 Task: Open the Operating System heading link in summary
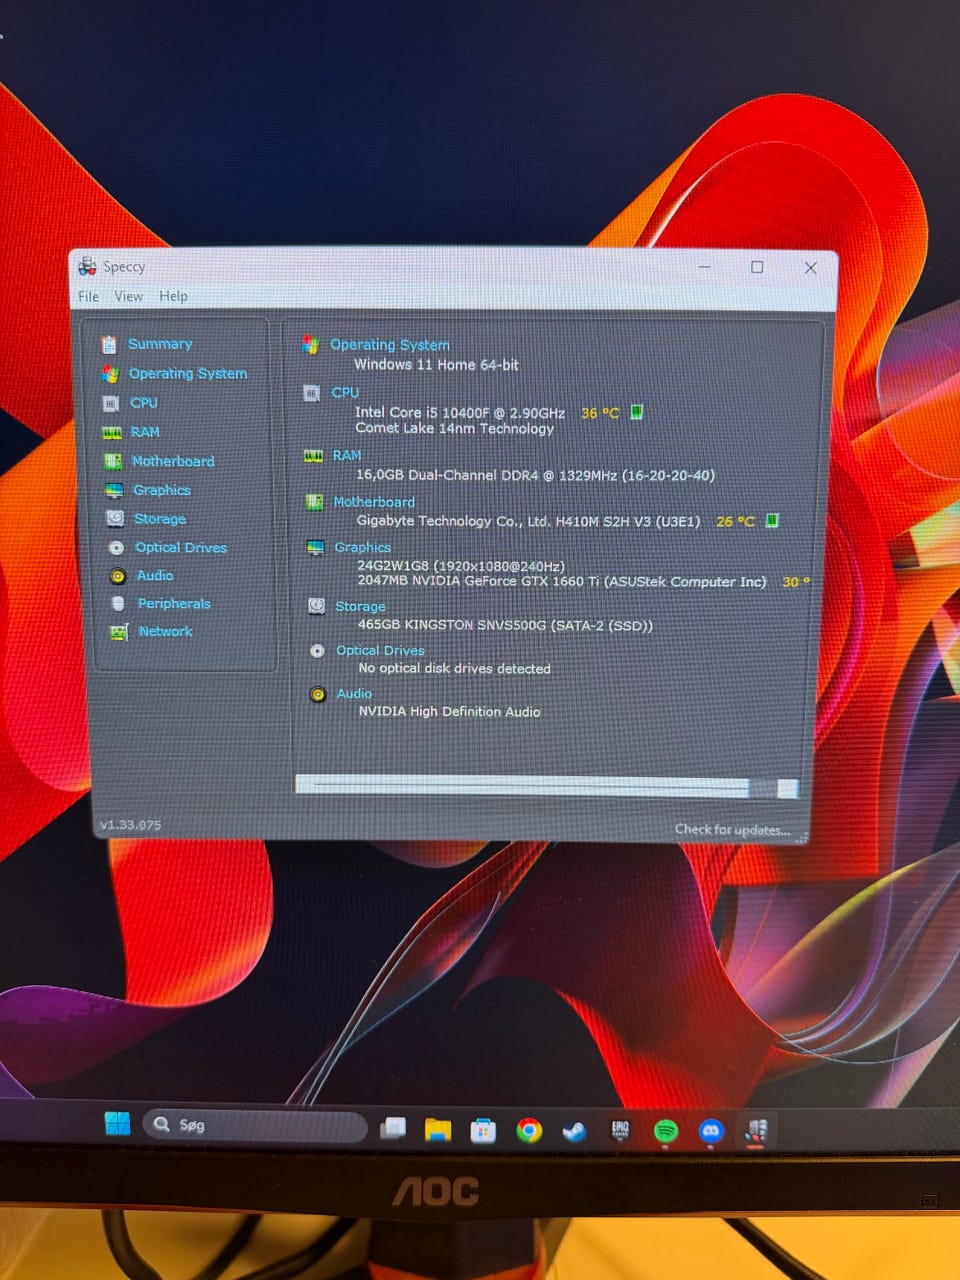point(390,345)
